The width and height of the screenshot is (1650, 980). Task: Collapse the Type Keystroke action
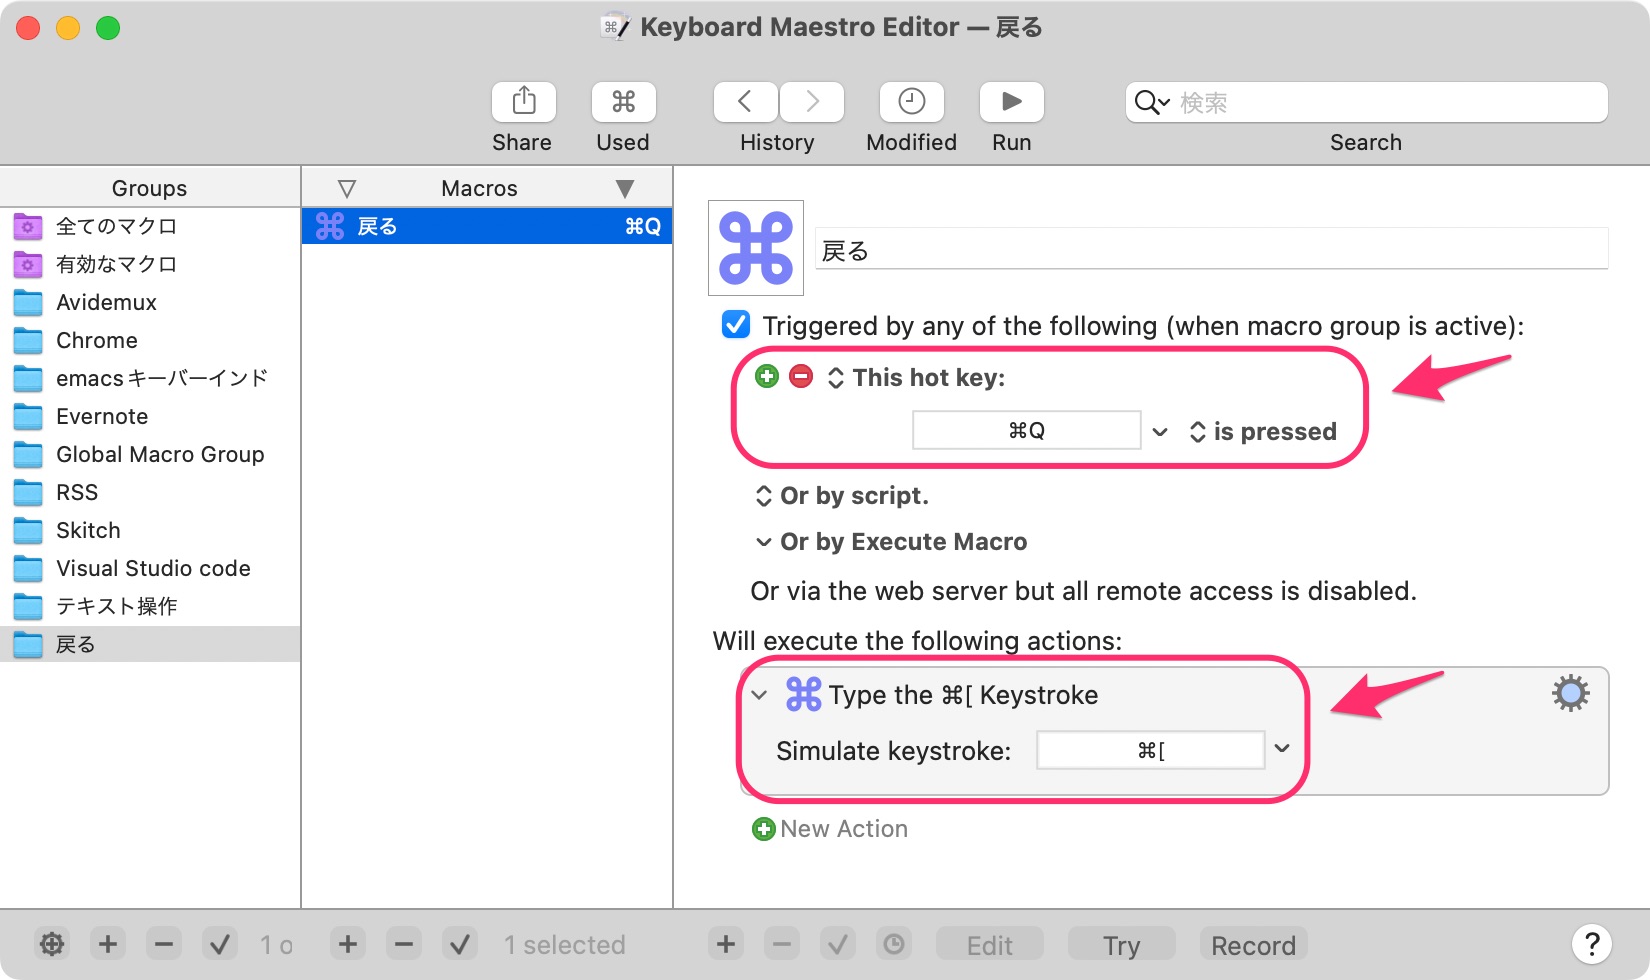coord(760,695)
